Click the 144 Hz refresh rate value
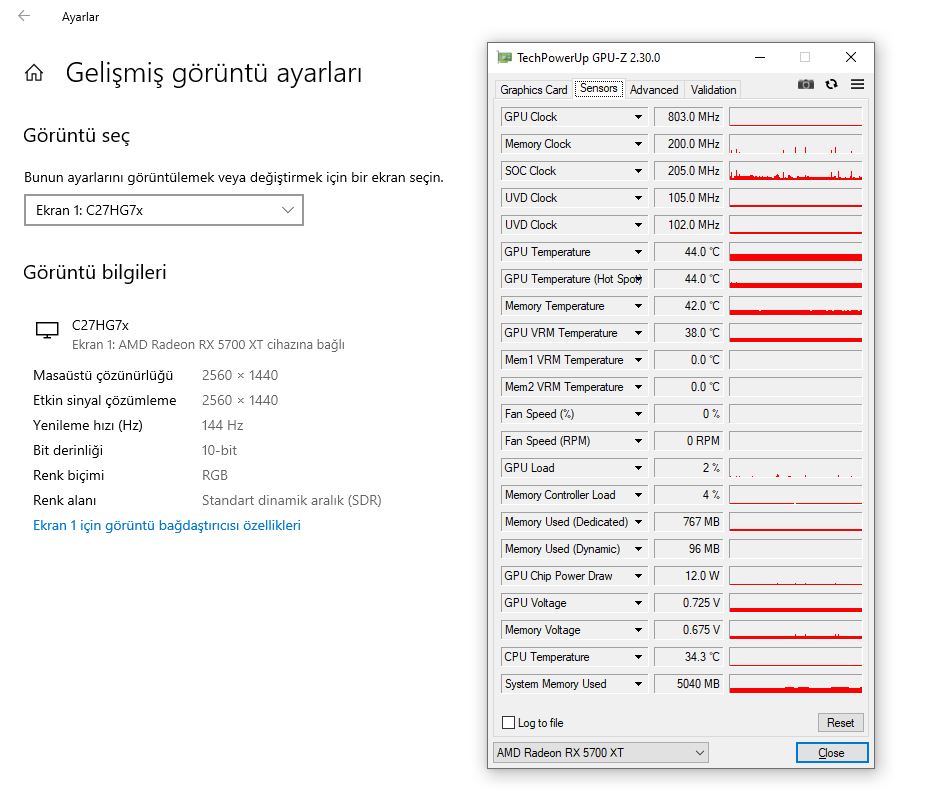The width and height of the screenshot is (926, 807). tap(222, 425)
